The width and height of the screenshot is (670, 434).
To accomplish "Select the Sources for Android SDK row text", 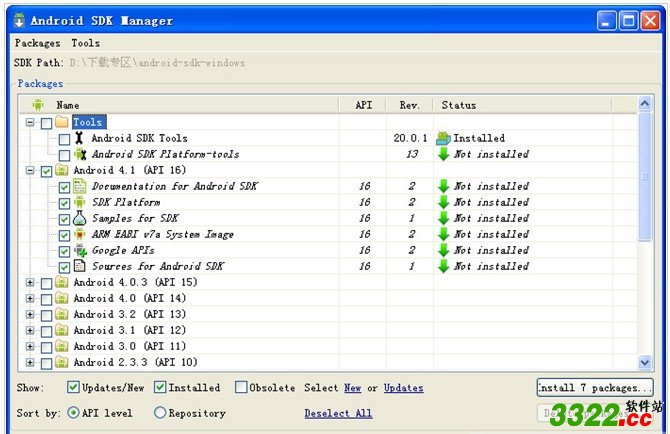I will [x=158, y=266].
